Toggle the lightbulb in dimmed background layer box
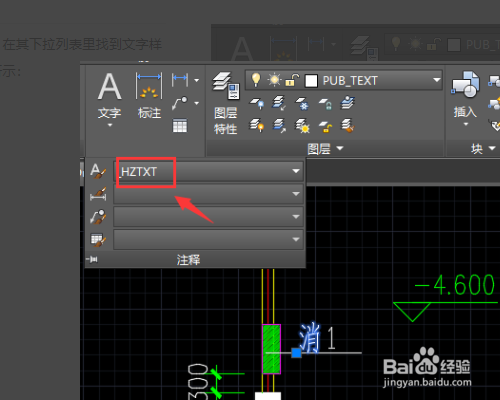The width and height of the screenshot is (500, 400). [395, 44]
